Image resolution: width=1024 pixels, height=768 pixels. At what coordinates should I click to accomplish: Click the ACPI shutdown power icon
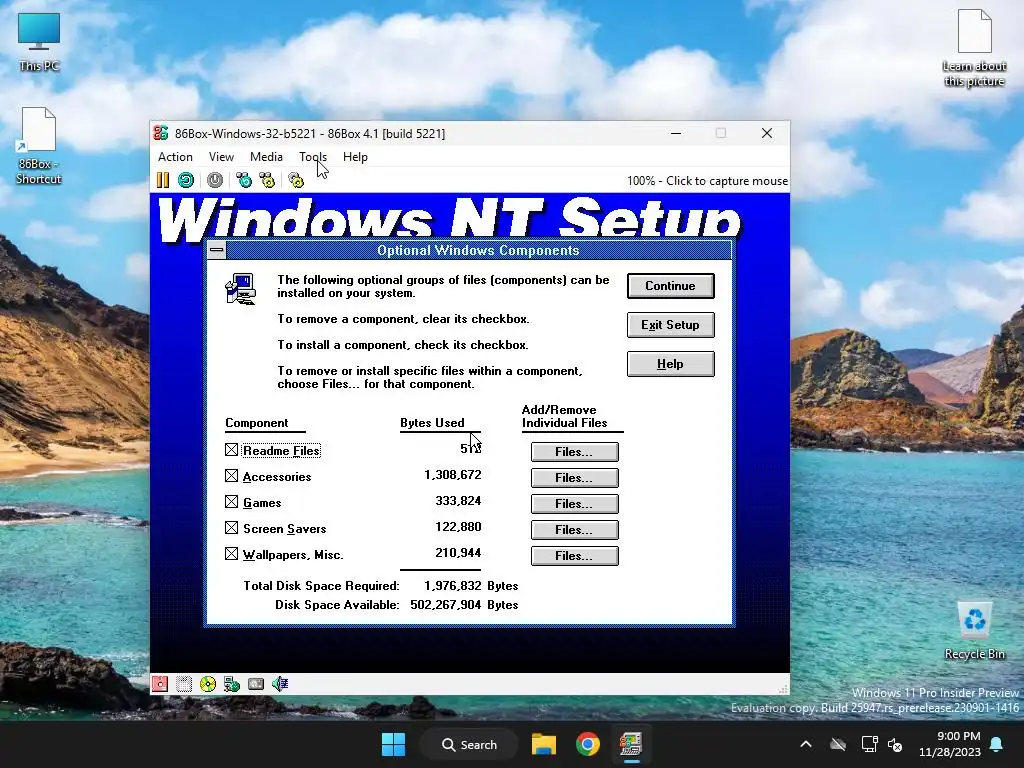[215, 180]
